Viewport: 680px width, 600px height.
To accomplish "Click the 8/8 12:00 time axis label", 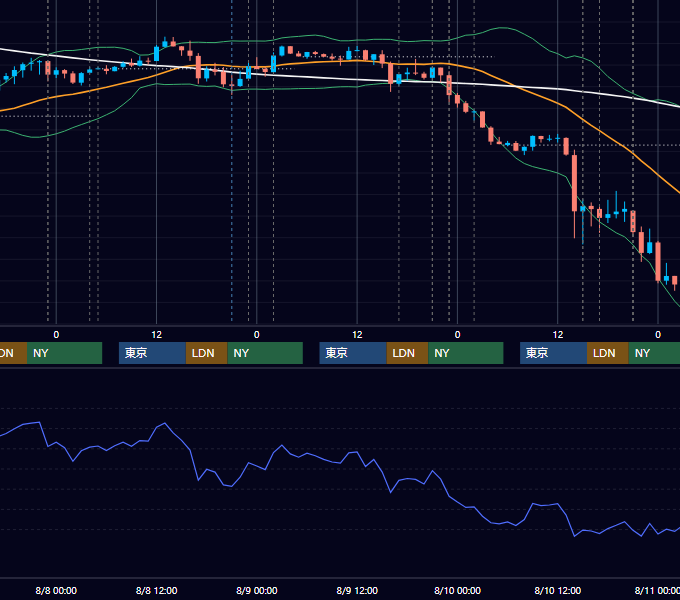I will point(157,590).
